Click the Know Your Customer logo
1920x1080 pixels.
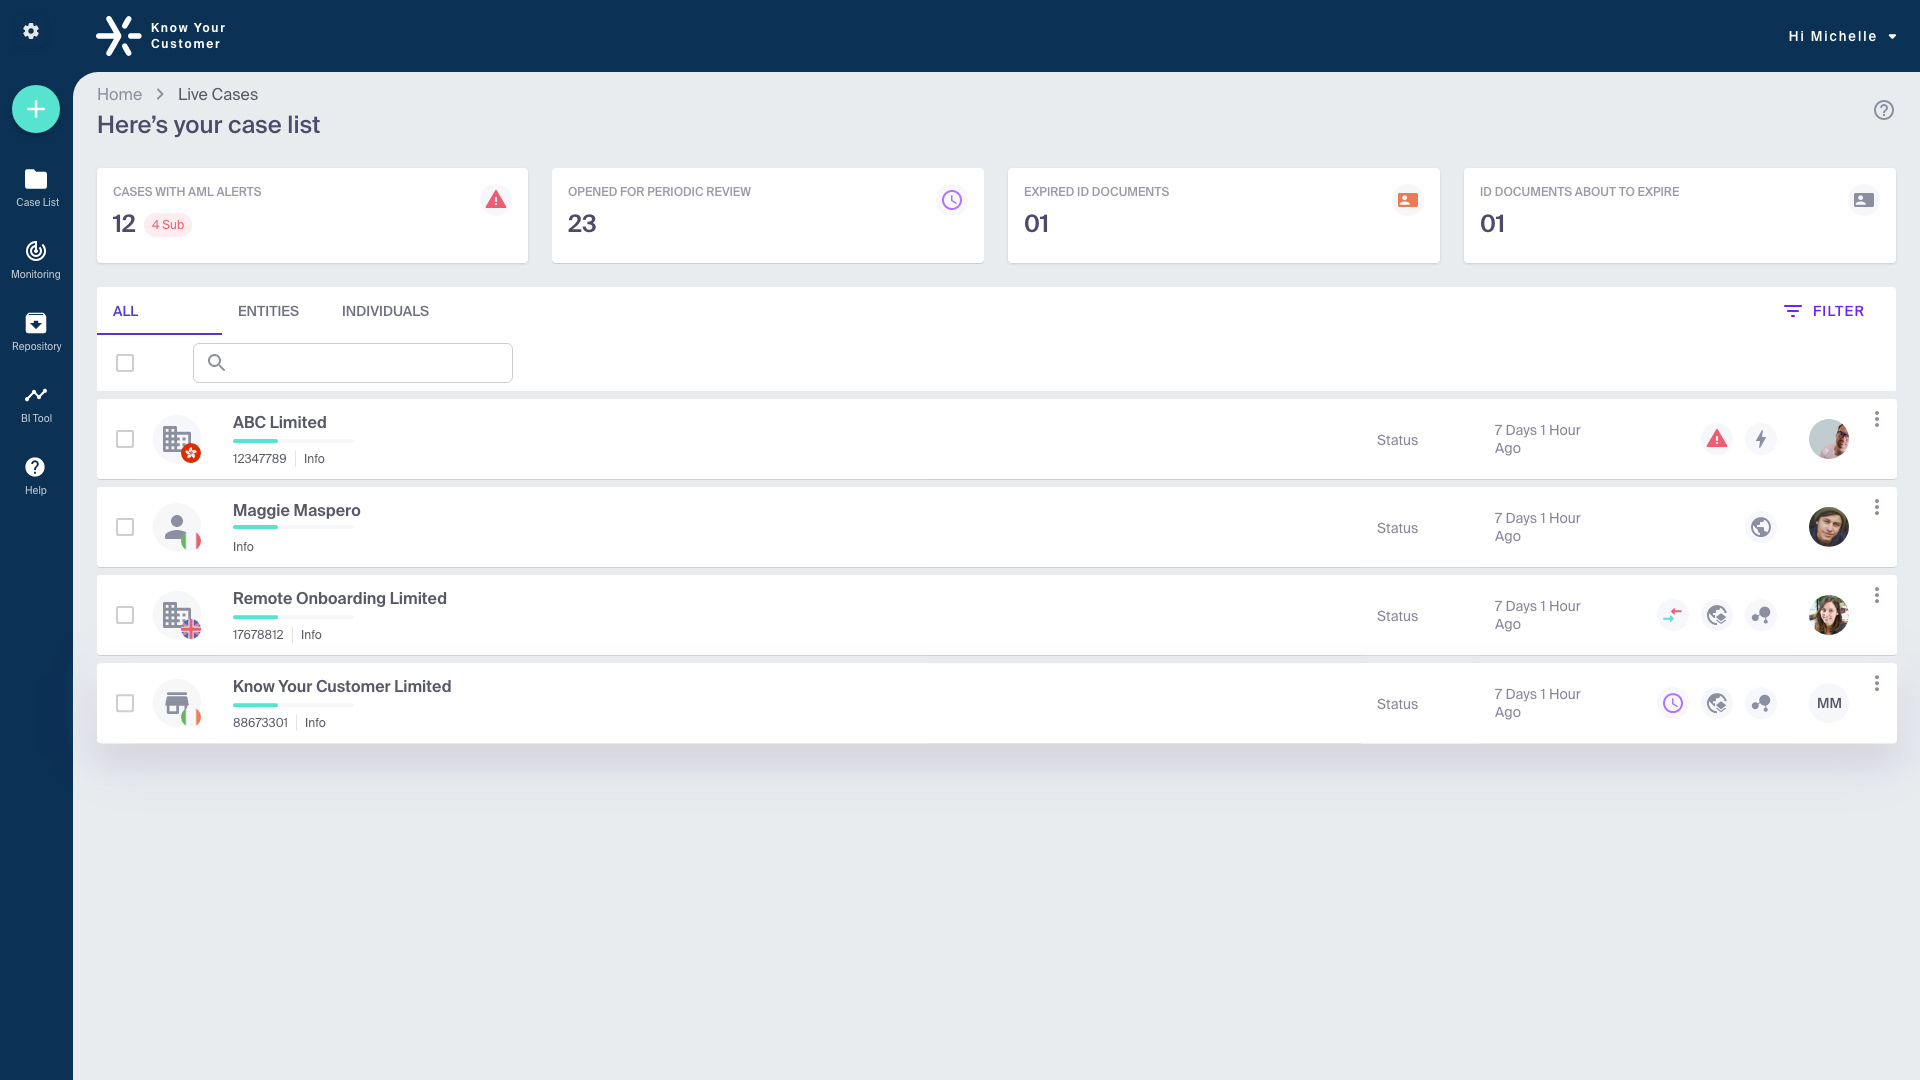click(161, 36)
